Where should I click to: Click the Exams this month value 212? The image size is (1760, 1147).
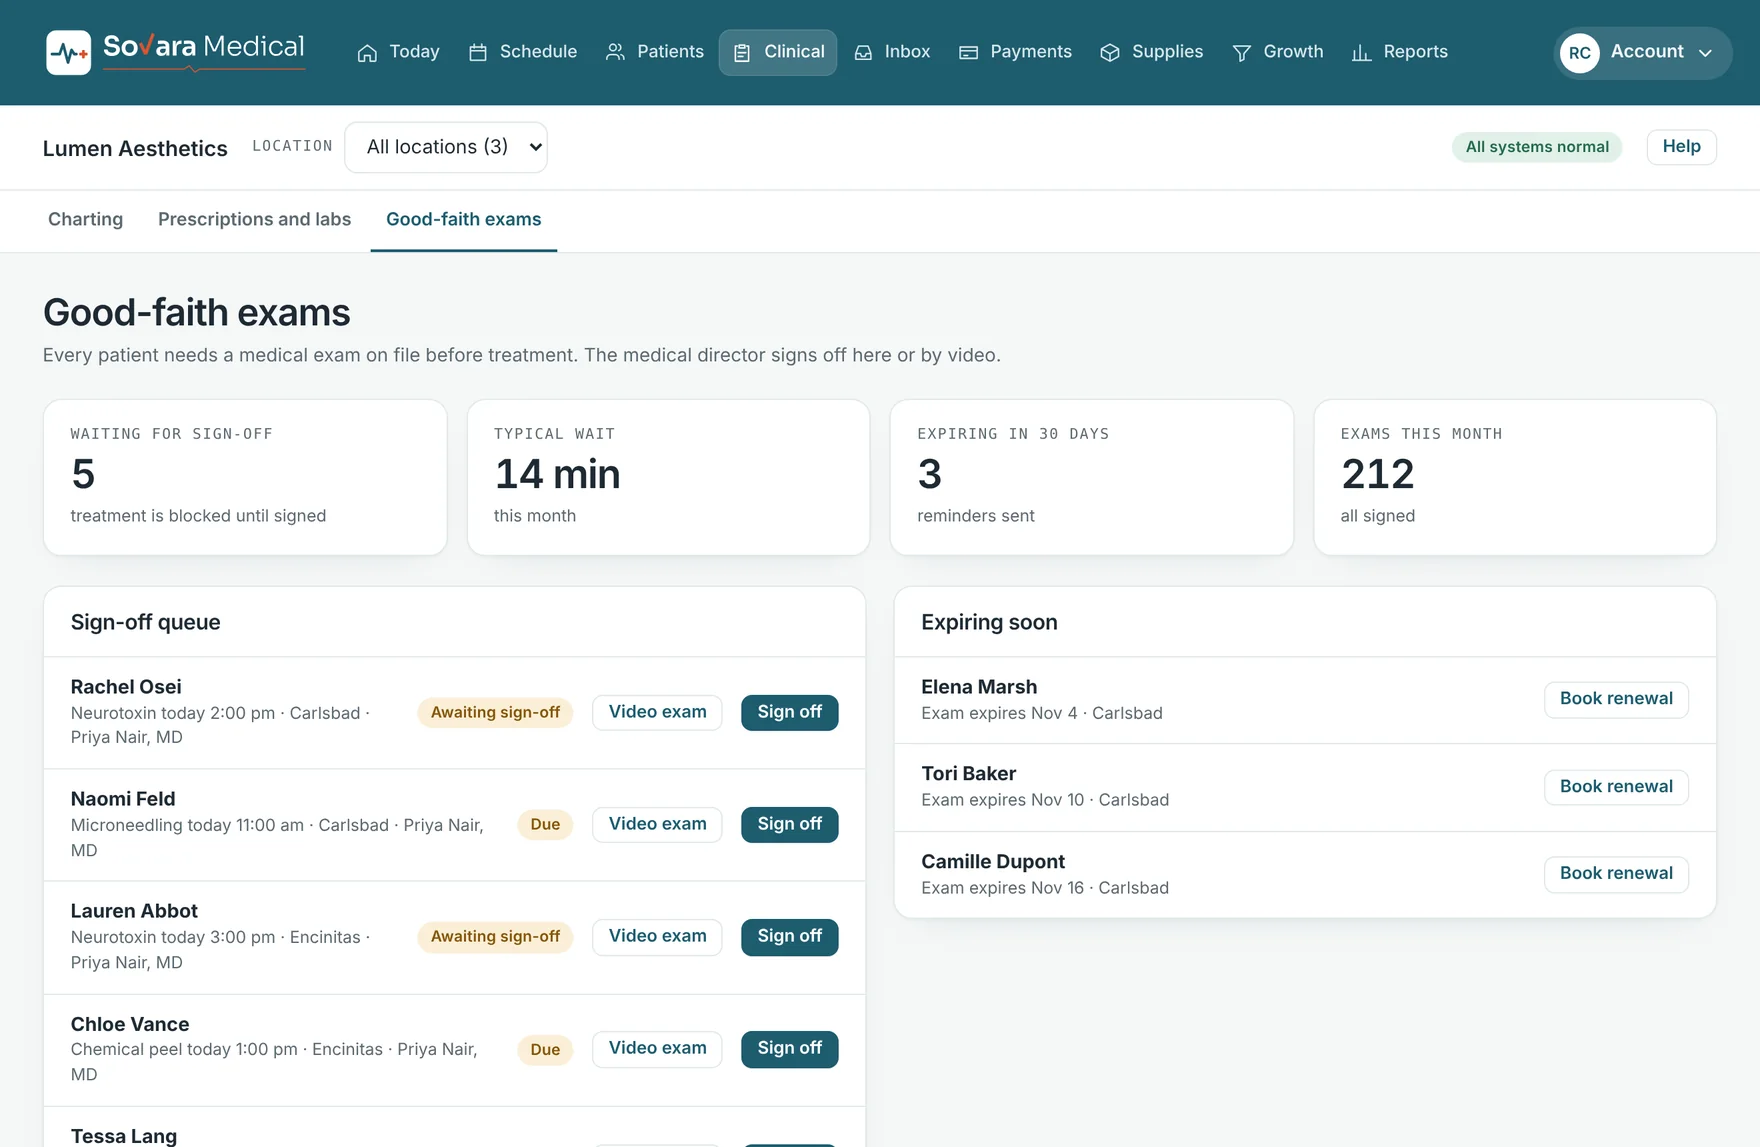point(1377,474)
